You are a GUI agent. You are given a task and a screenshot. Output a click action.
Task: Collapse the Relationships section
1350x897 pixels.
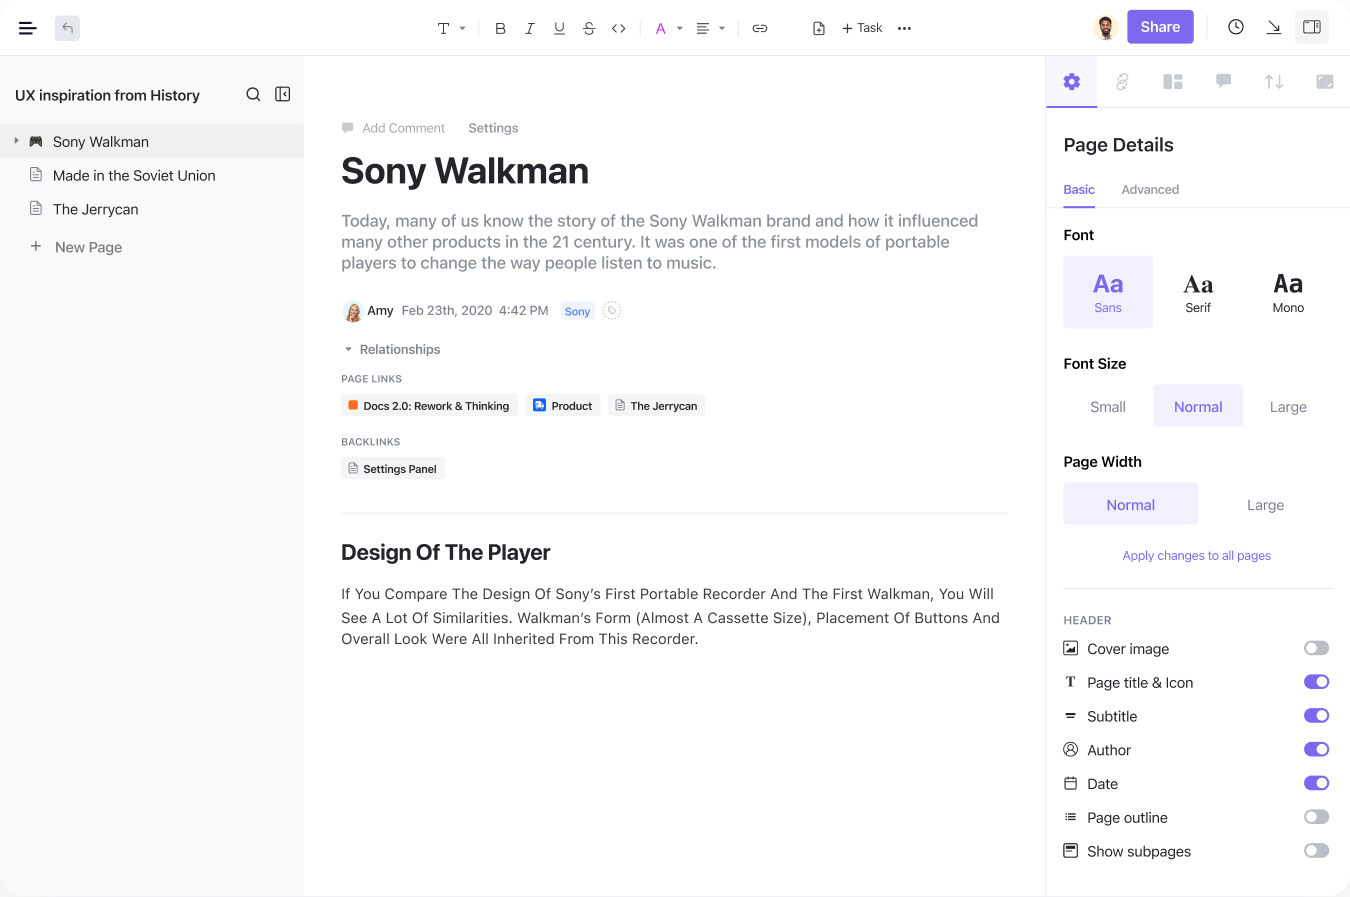tap(349, 349)
